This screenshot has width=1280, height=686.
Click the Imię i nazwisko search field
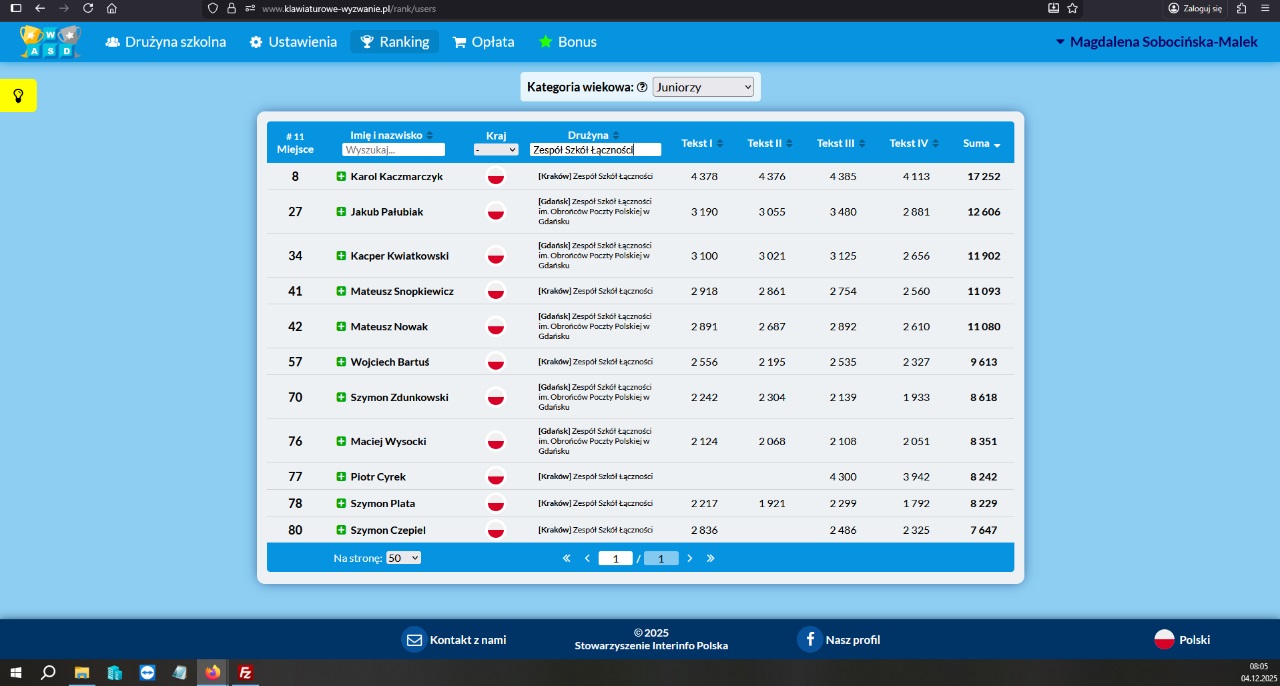(393, 150)
